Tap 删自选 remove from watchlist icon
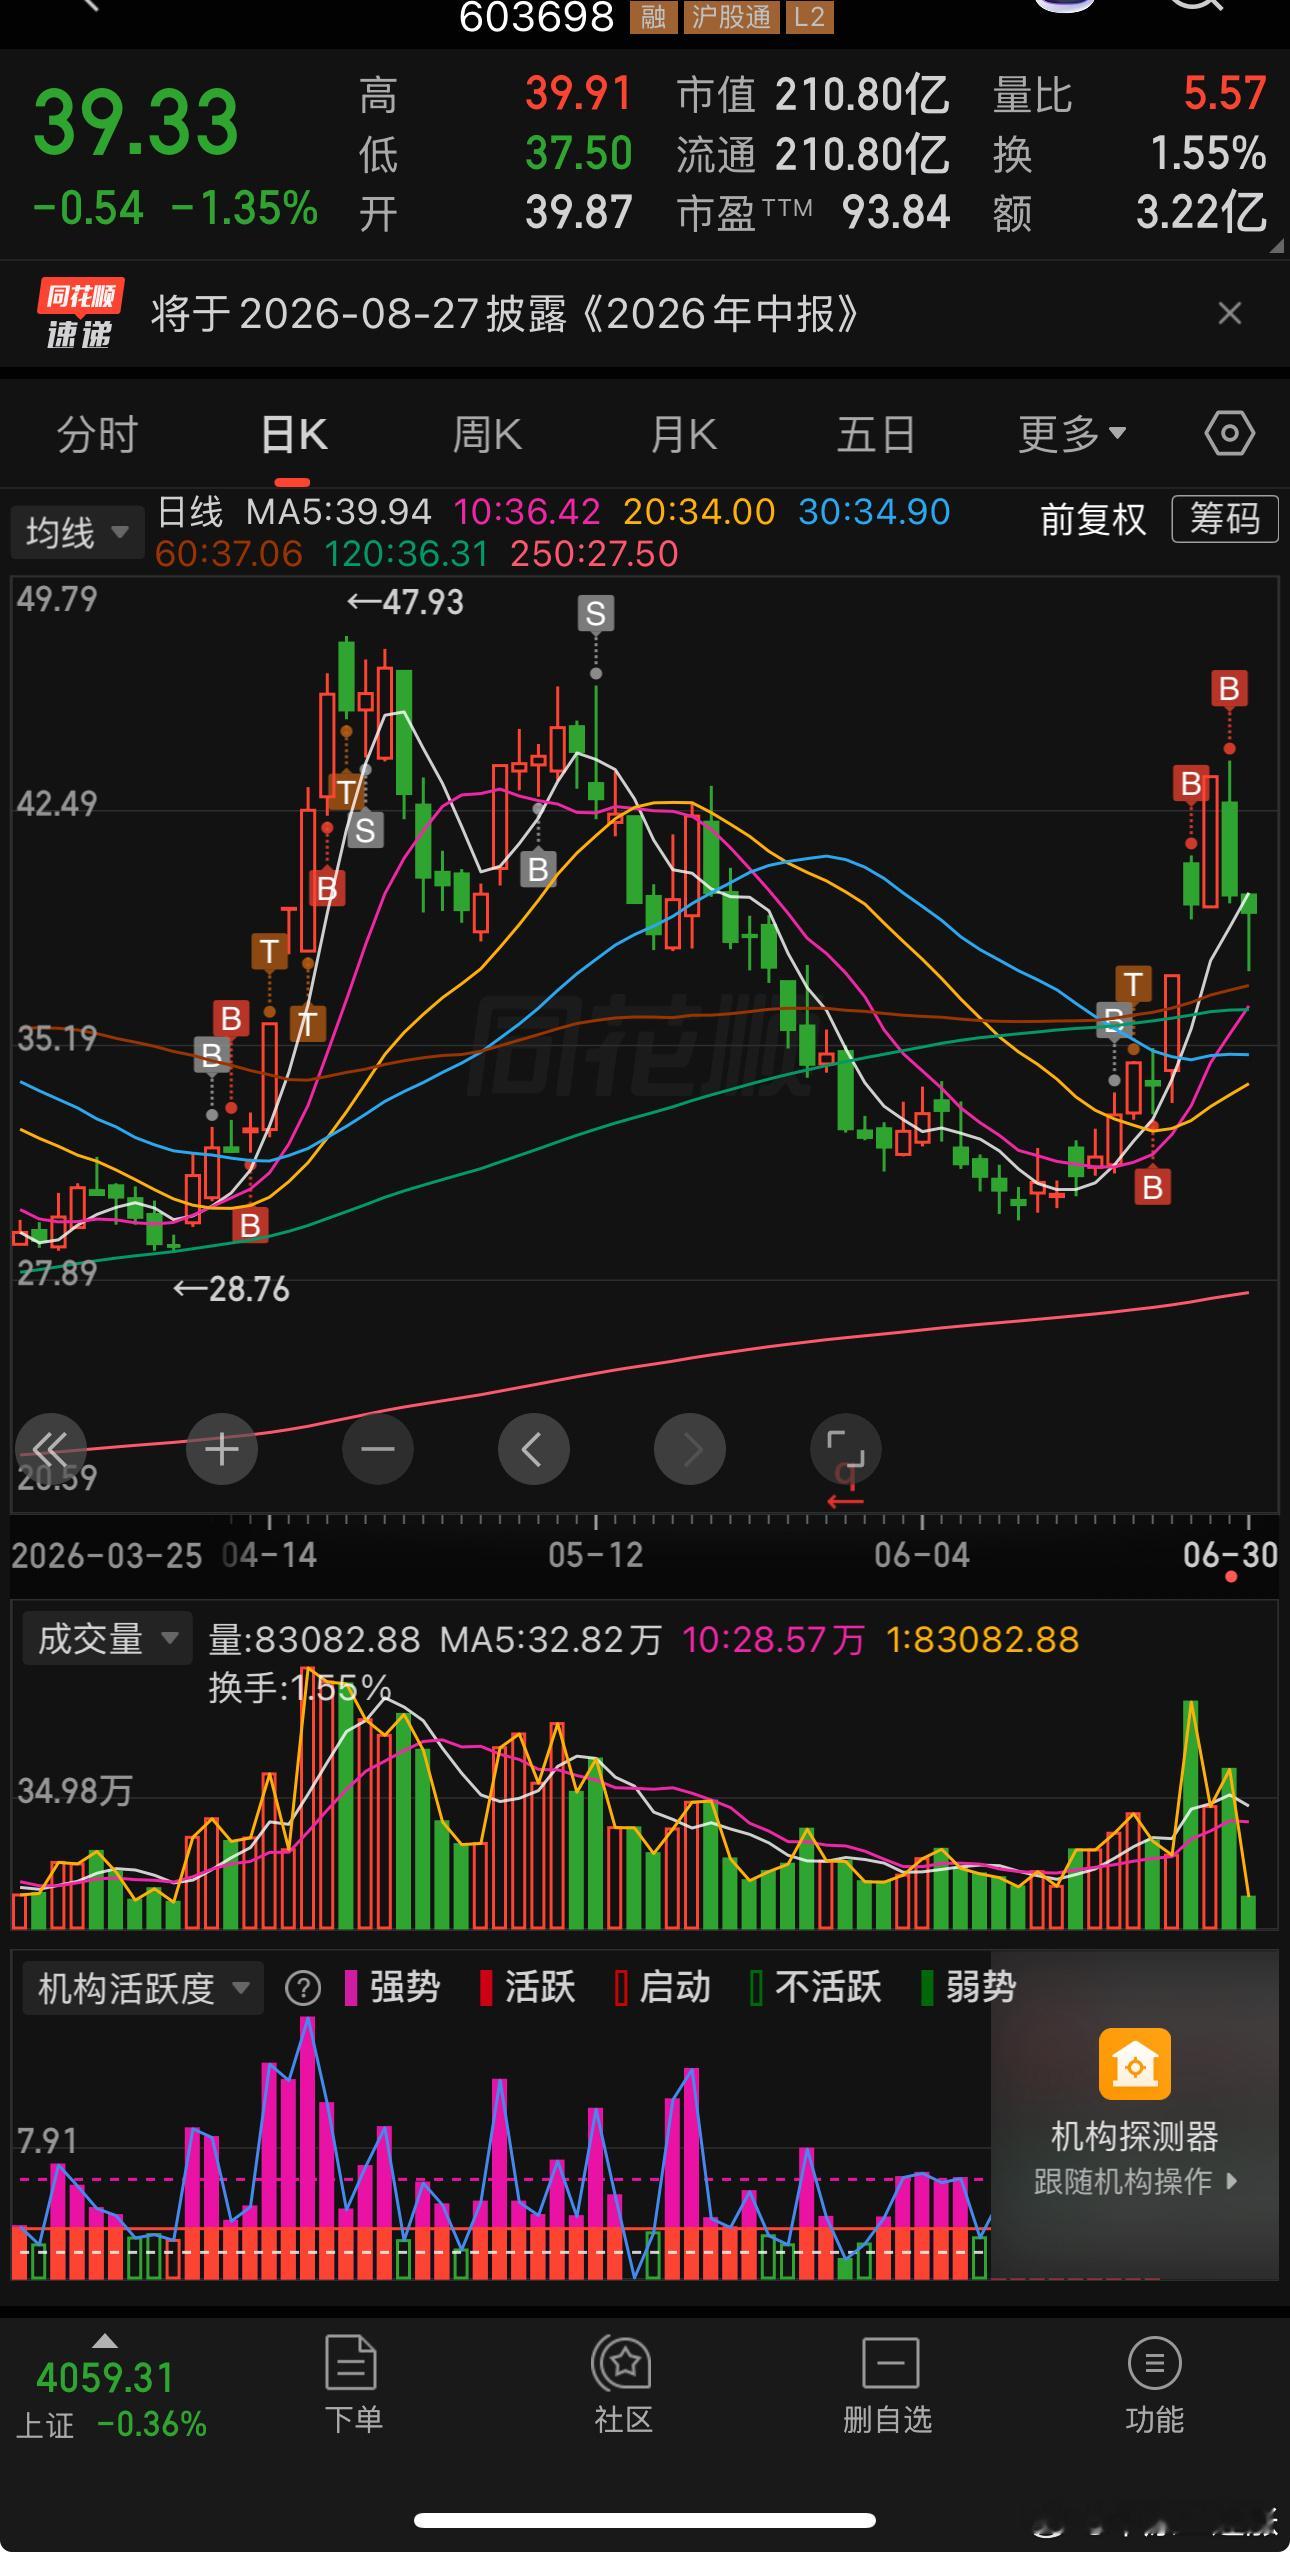This screenshot has height=2552, width=1290. (890, 2363)
